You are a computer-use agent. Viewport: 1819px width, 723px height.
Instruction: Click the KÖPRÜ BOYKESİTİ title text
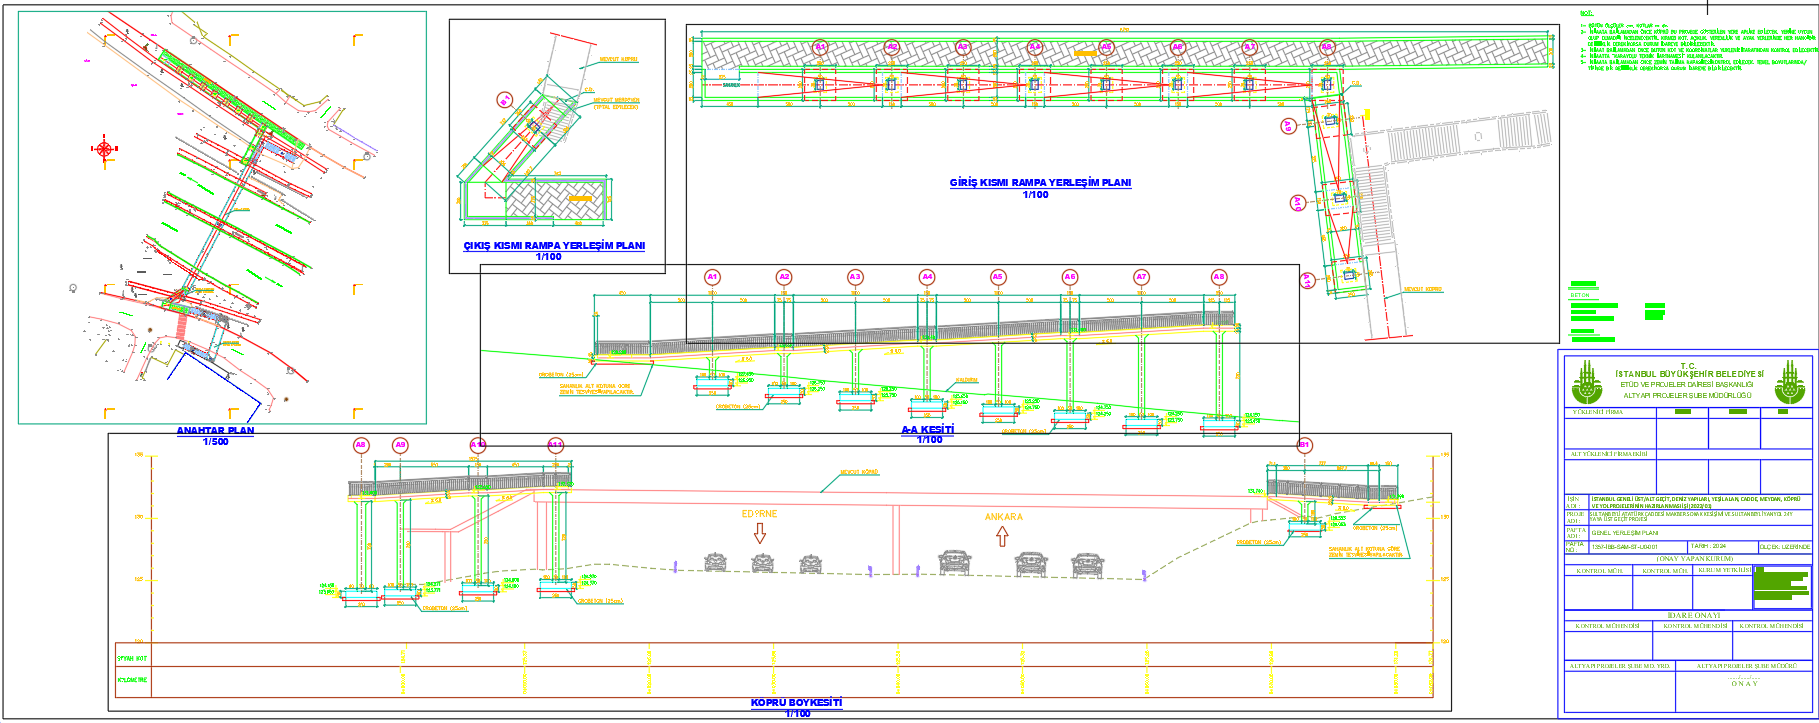796,703
